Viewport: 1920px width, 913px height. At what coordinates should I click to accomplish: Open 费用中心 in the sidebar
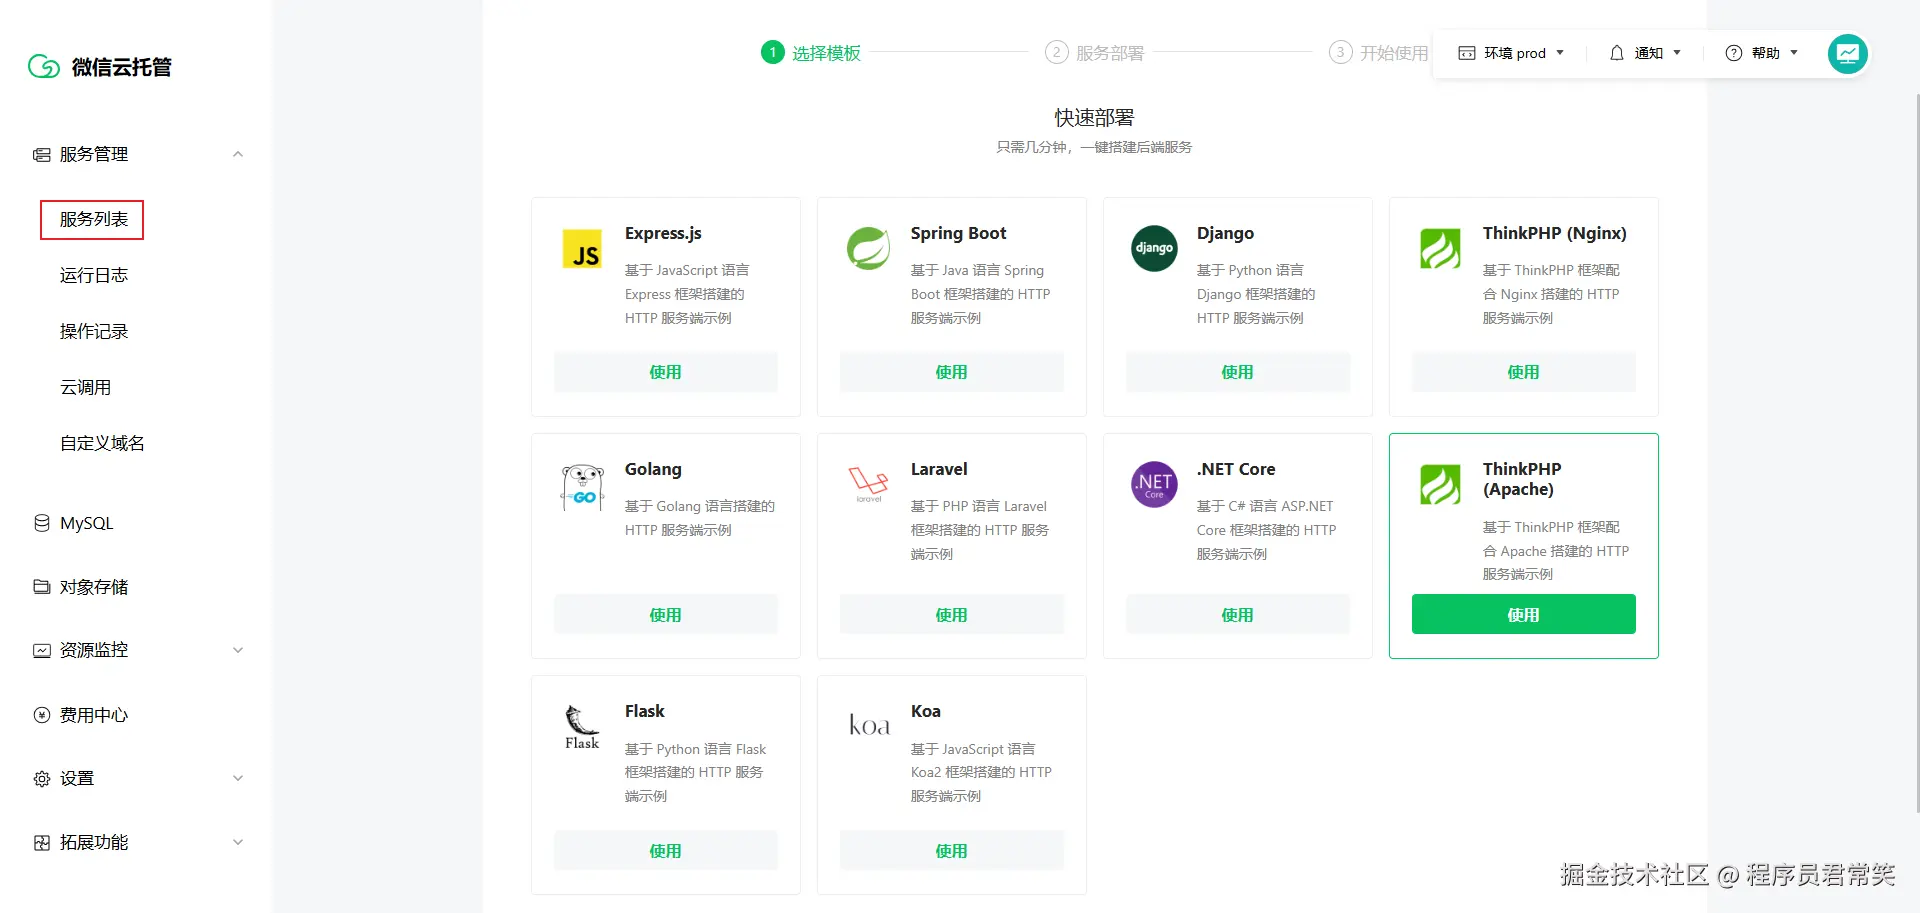[94, 715]
